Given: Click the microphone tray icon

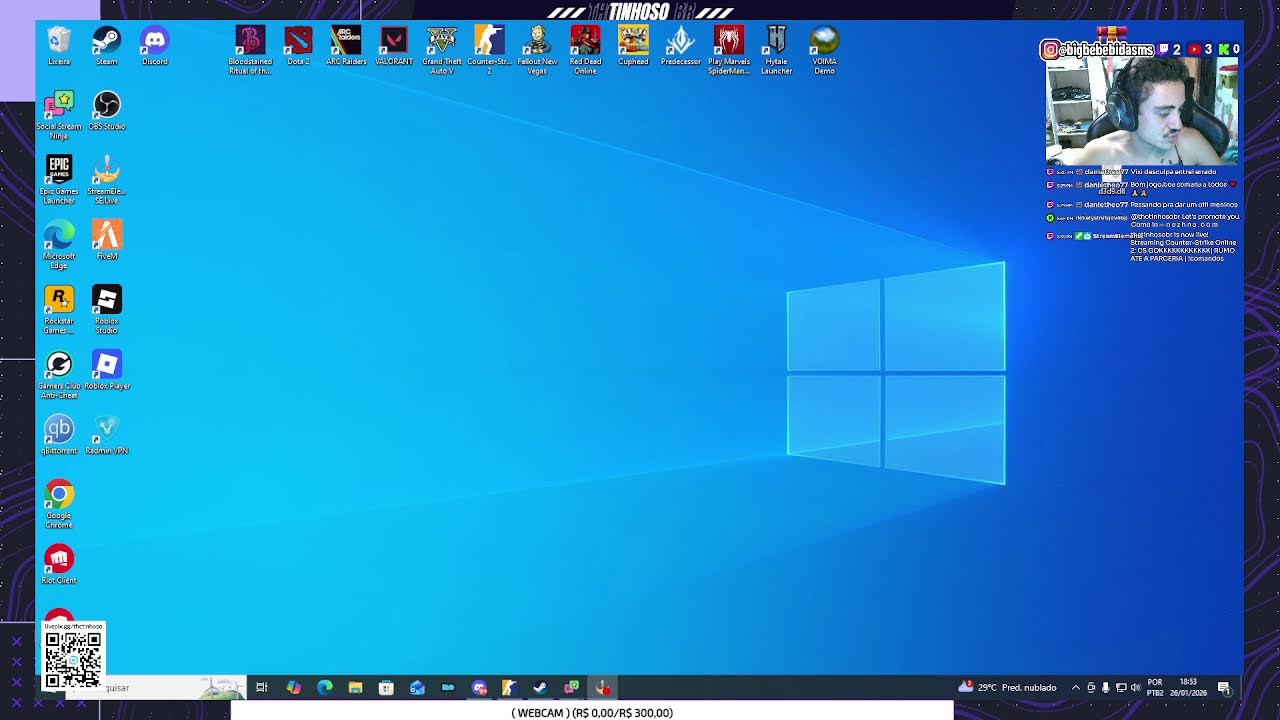Looking at the screenshot, I should pyautogui.click(x=1106, y=688).
